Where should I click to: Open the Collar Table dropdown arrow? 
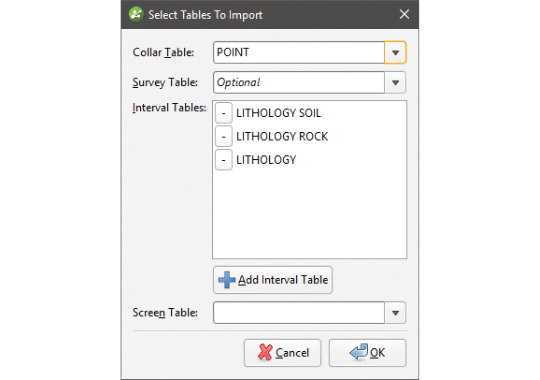coord(395,52)
